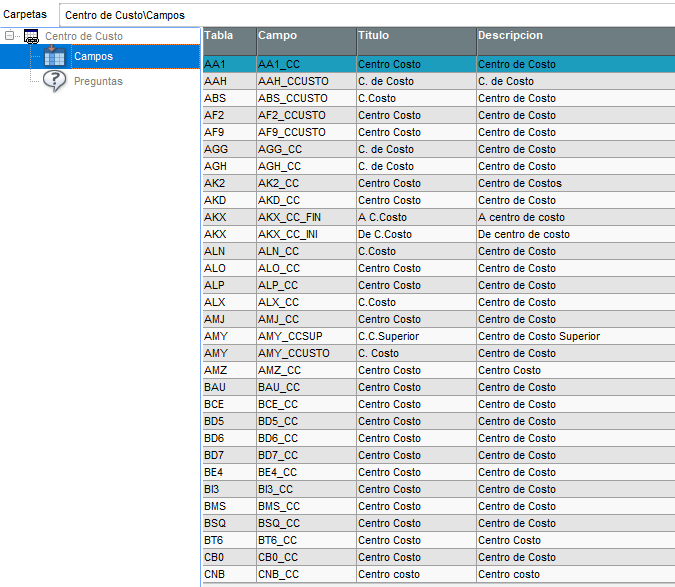
Task: Click the C.C.Superior title cell
Action: point(416,336)
